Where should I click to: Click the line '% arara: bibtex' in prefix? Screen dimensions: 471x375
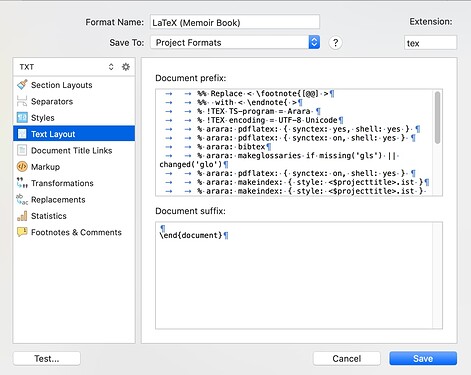tap(233, 147)
